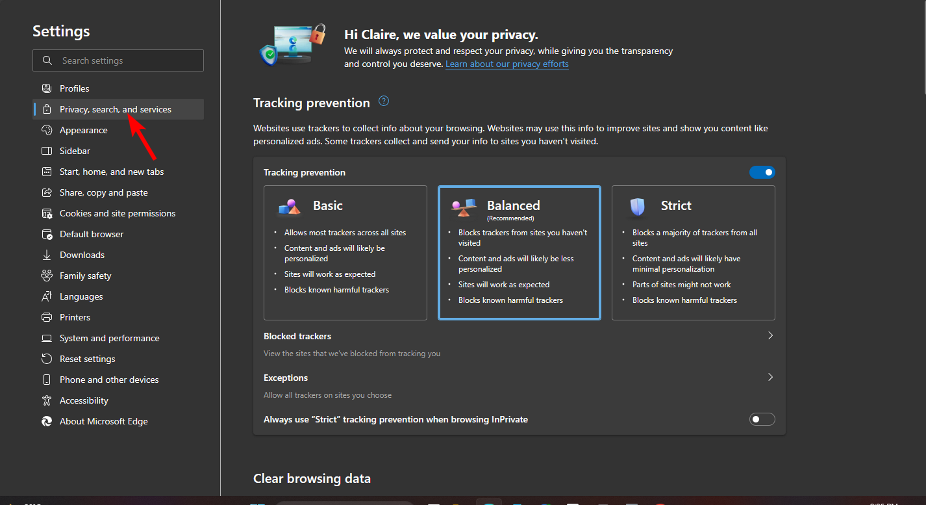Click the Appearance icon in sidebar
Screen dimensions: 926x505
(46, 130)
